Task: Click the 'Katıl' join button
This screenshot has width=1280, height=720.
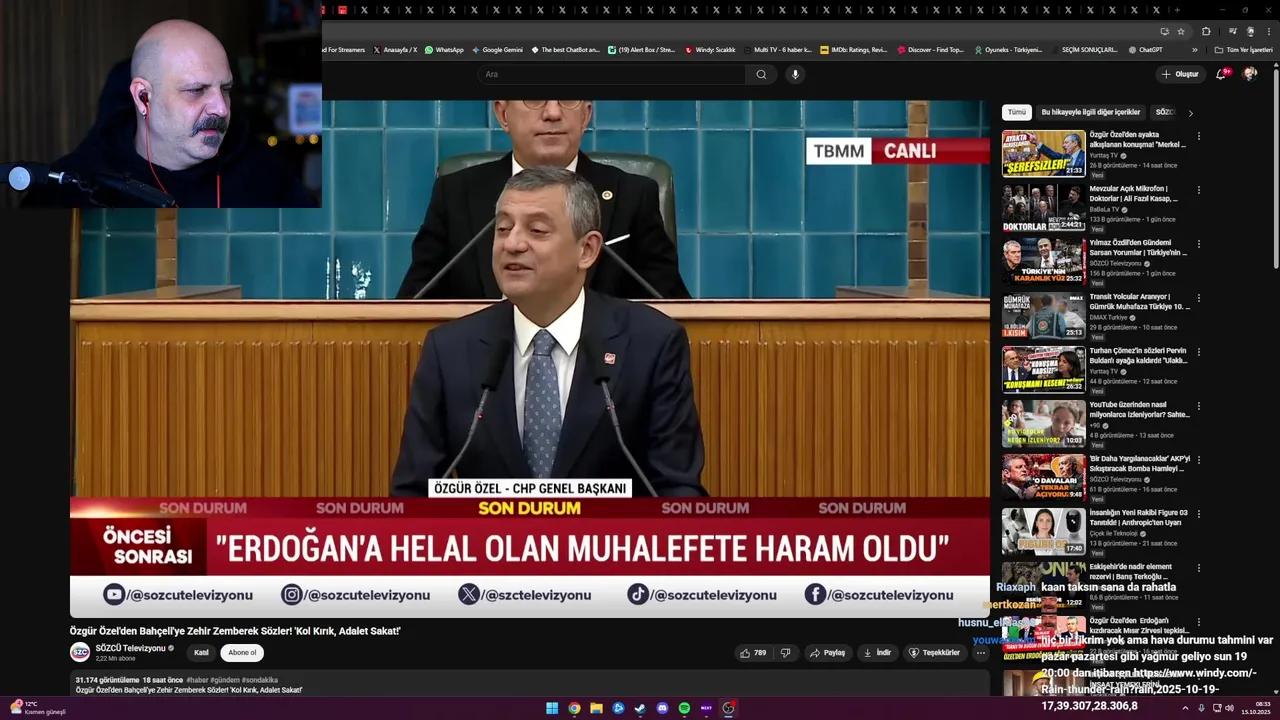Action: tap(201, 653)
